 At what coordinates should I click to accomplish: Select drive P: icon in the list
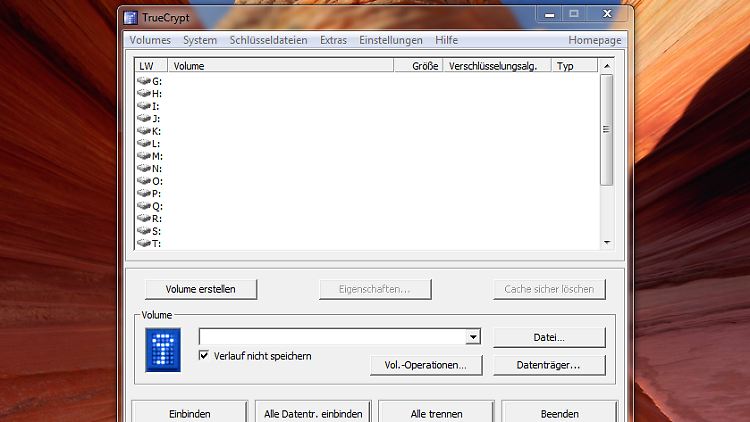coord(144,193)
